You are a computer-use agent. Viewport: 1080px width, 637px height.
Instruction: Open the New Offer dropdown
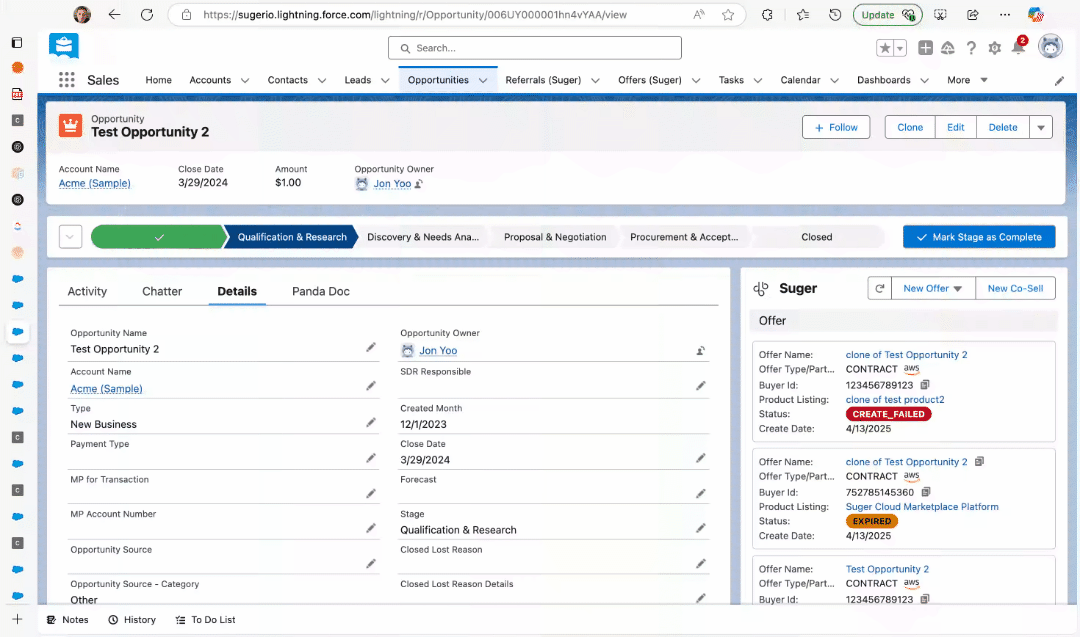(933, 289)
